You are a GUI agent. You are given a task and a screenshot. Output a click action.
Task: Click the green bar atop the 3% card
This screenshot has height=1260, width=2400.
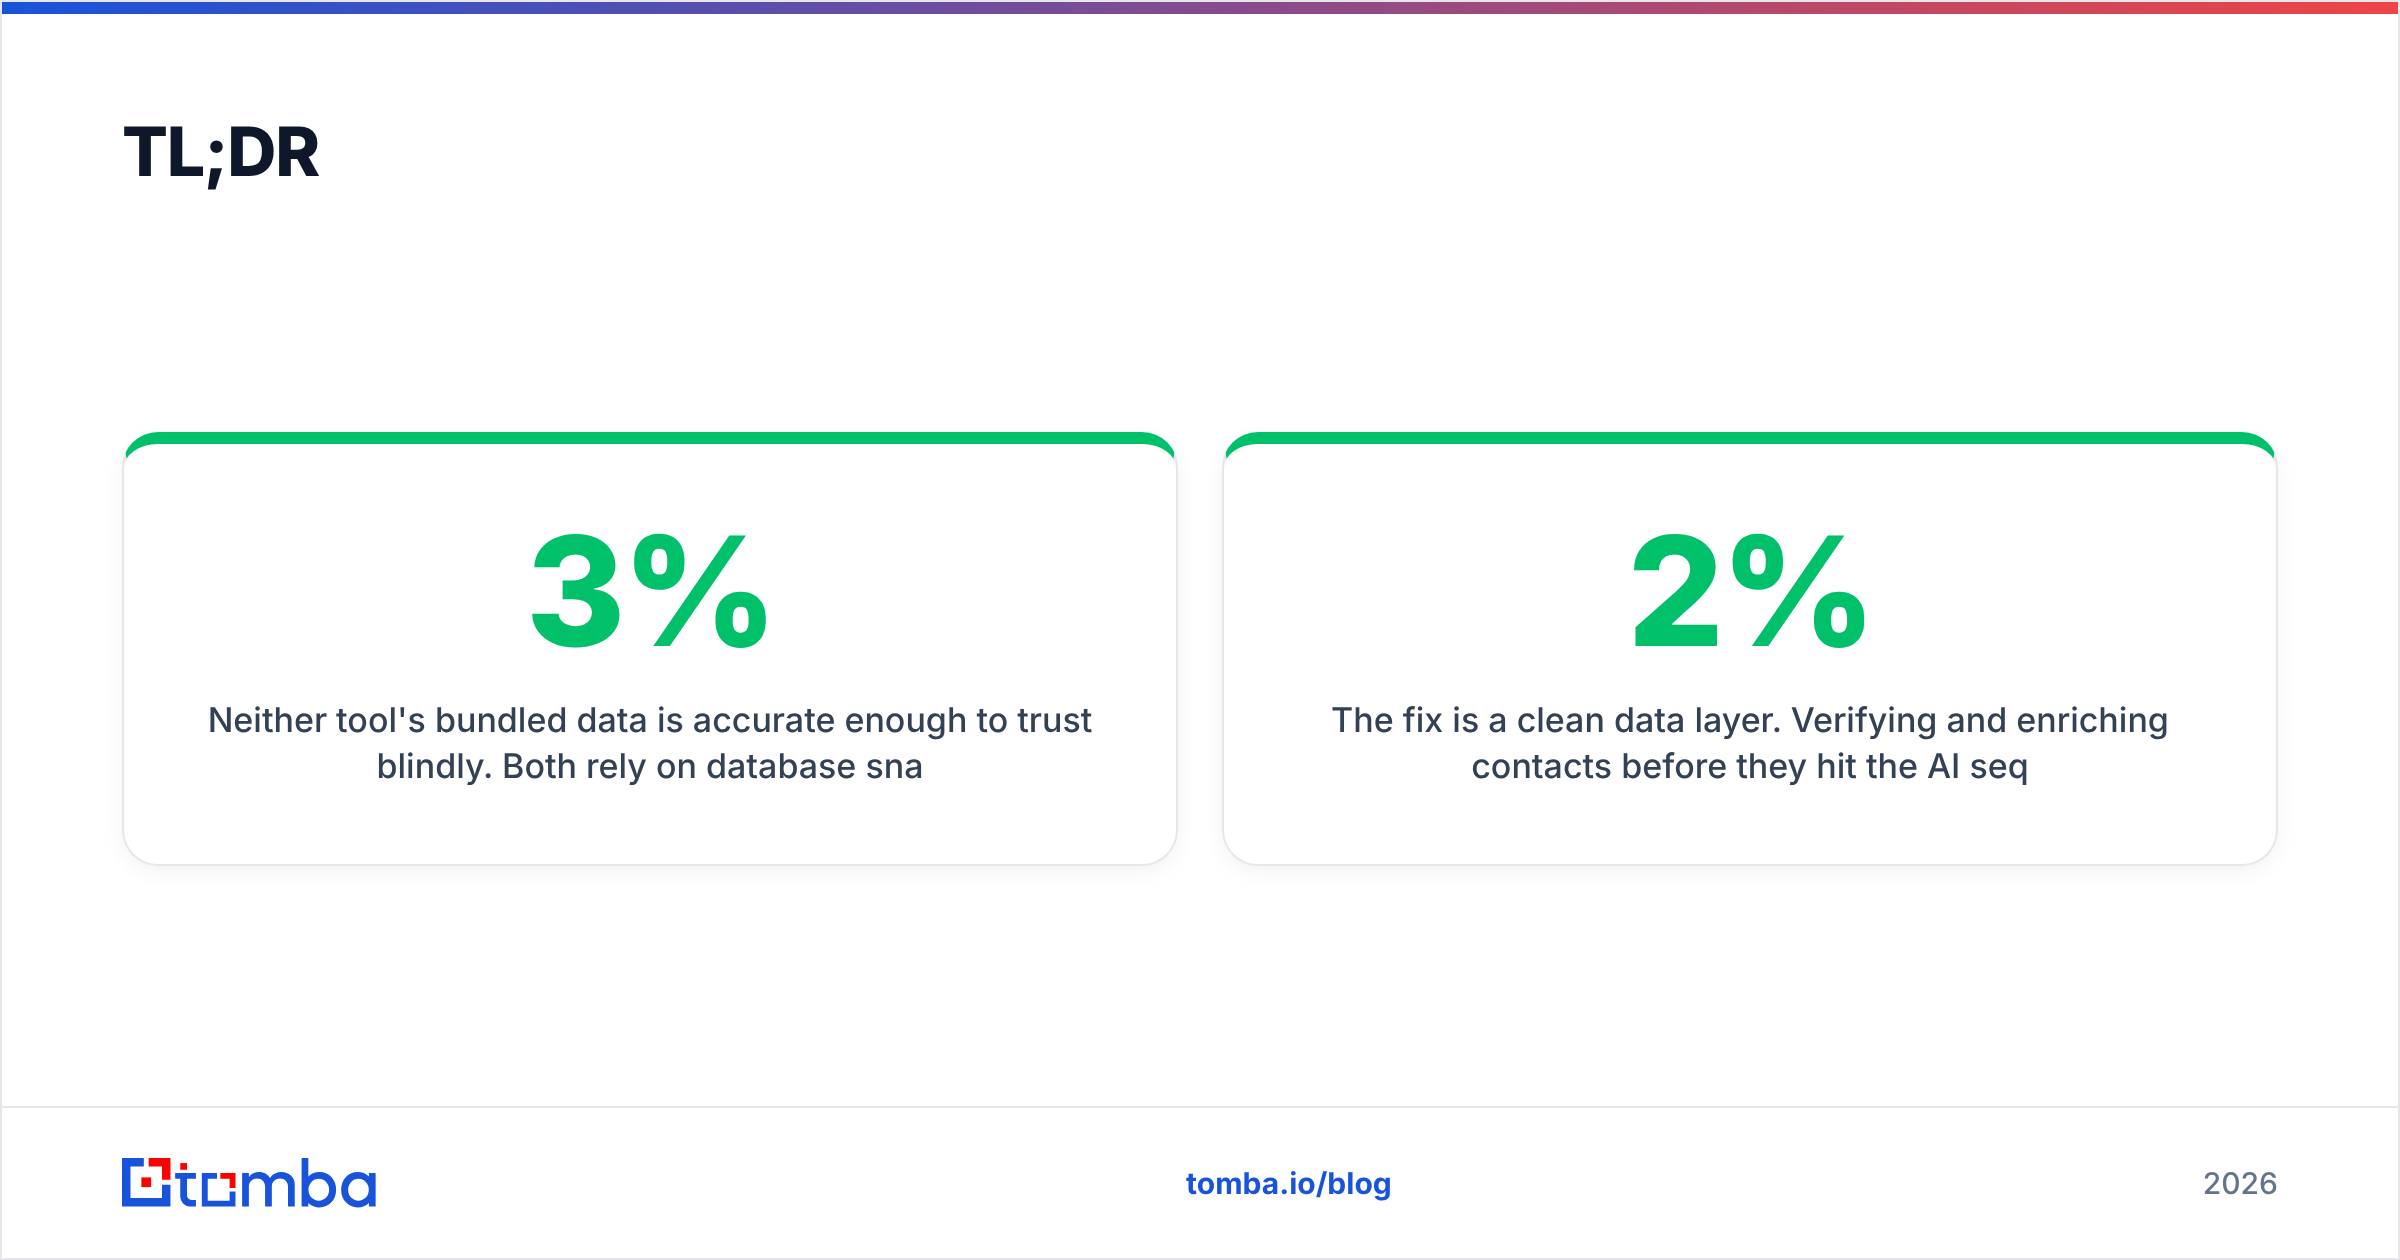[x=649, y=438]
